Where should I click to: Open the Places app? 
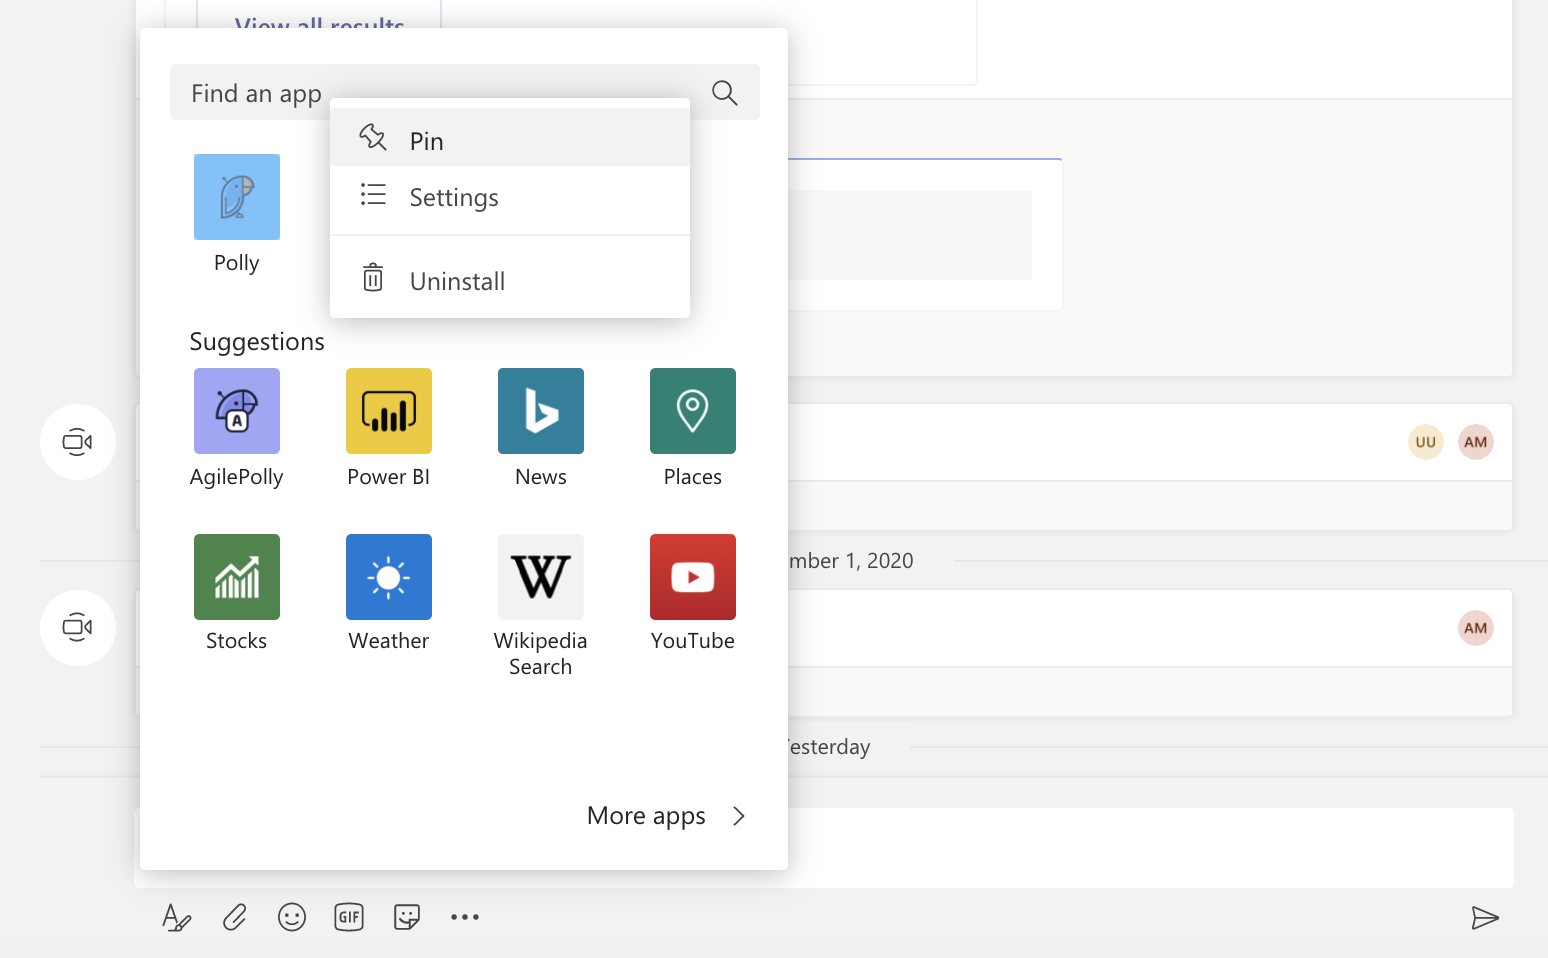click(x=692, y=411)
